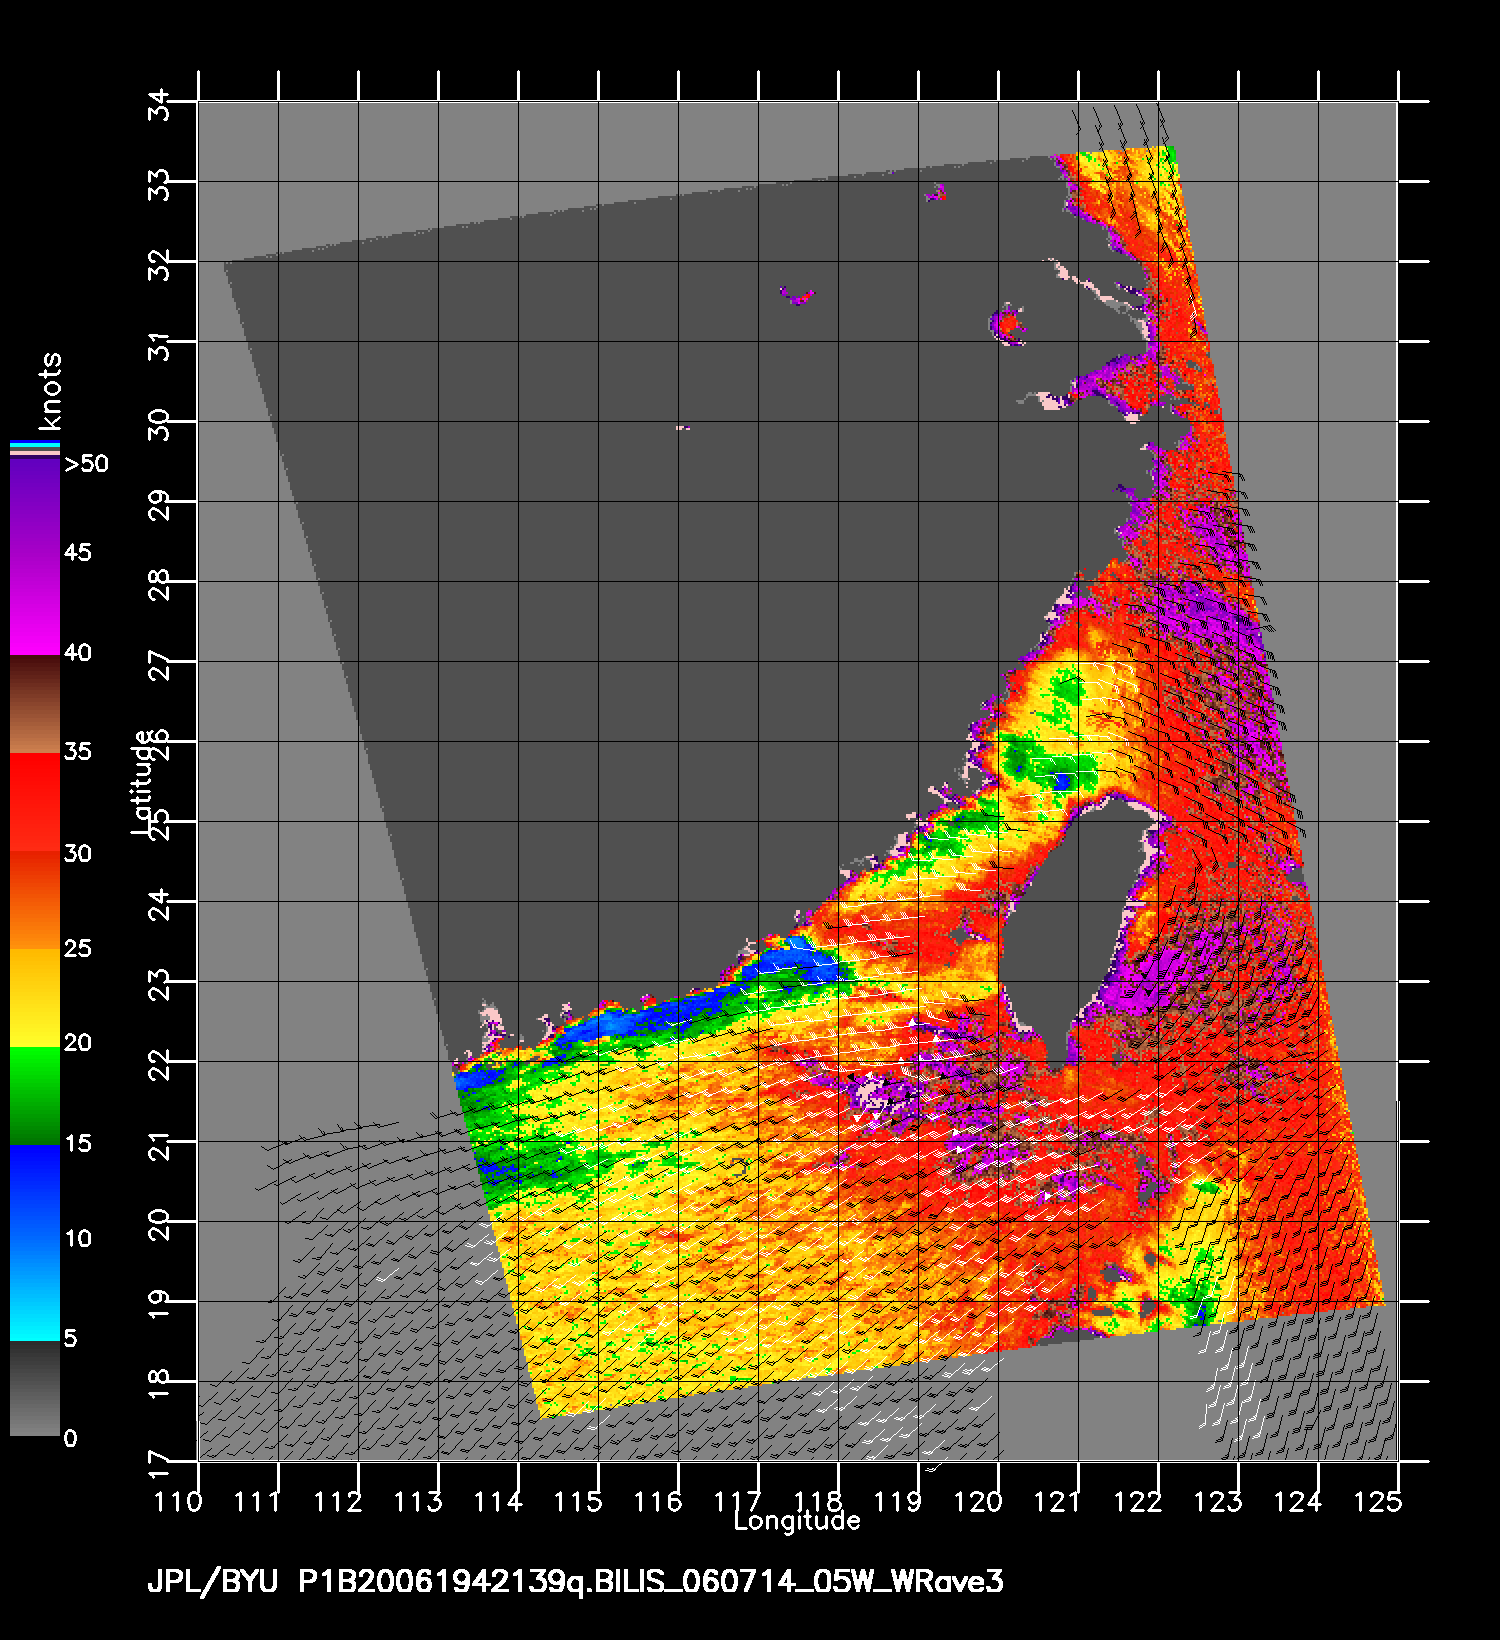Click latitude axis label '19'

[x=159, y=1304]
